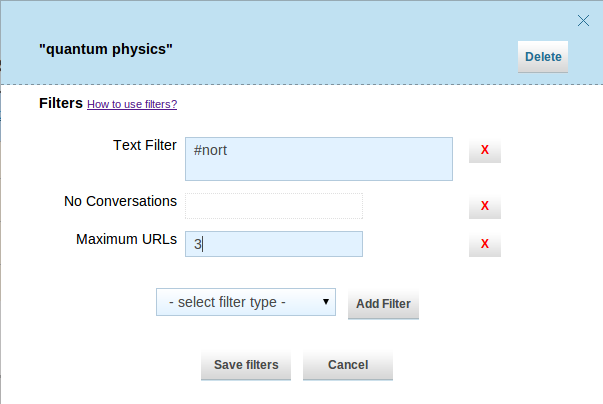The image size is (603, 404).
Task: Save filters for this search
Action: coord(246,365)
